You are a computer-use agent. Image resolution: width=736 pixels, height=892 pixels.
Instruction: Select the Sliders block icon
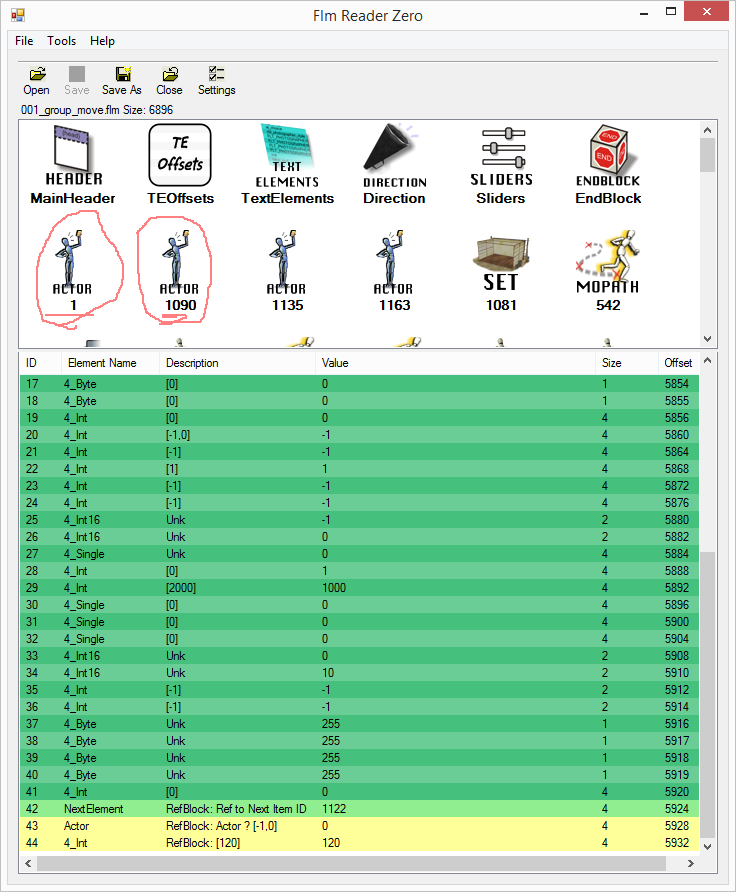point(501,165)
